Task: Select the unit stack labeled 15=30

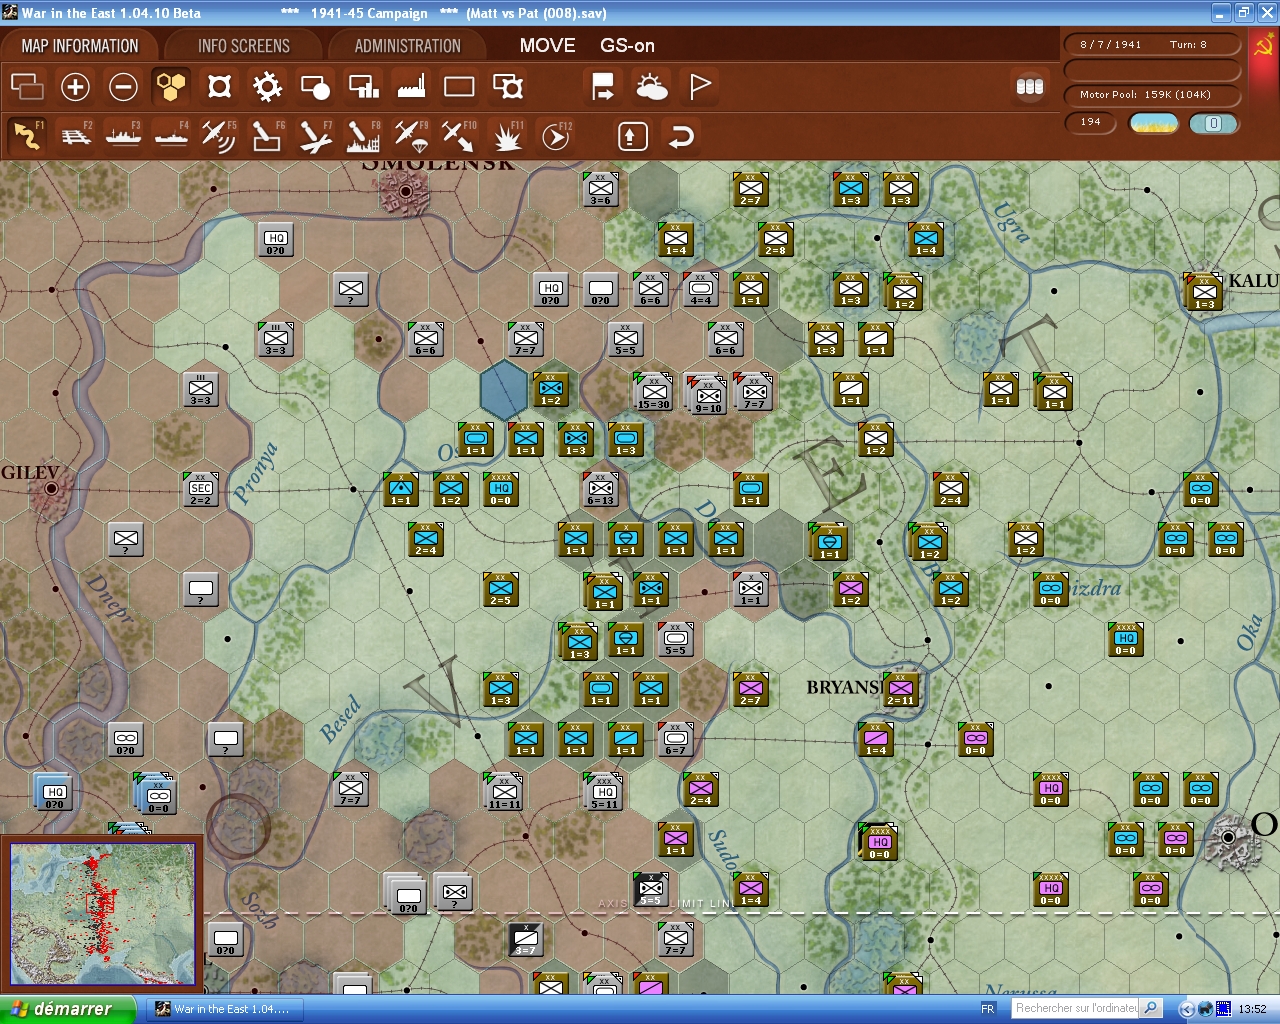Action: click(x=653, y=391)
